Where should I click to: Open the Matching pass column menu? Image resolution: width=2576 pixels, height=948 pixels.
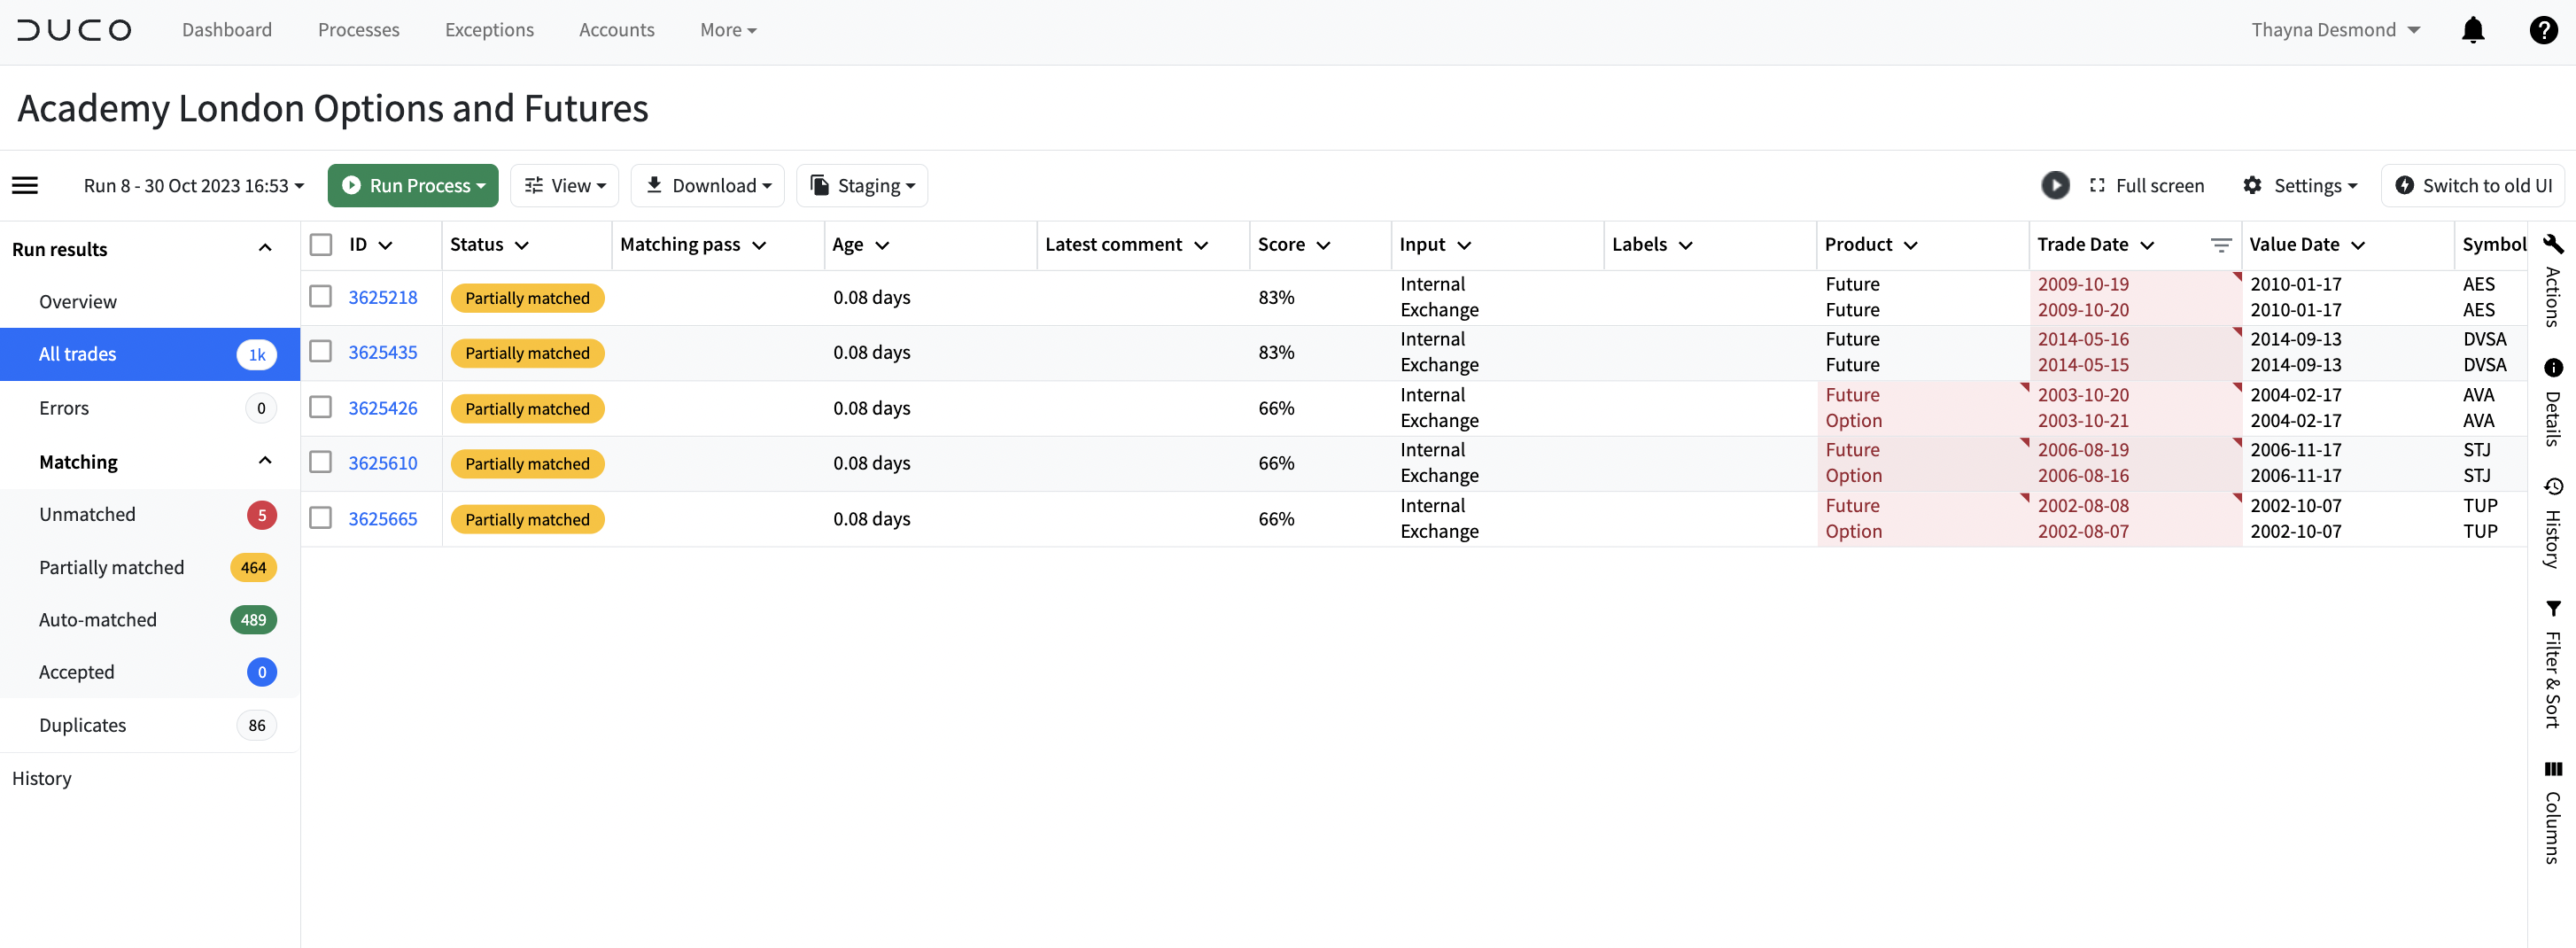(759, 246)
